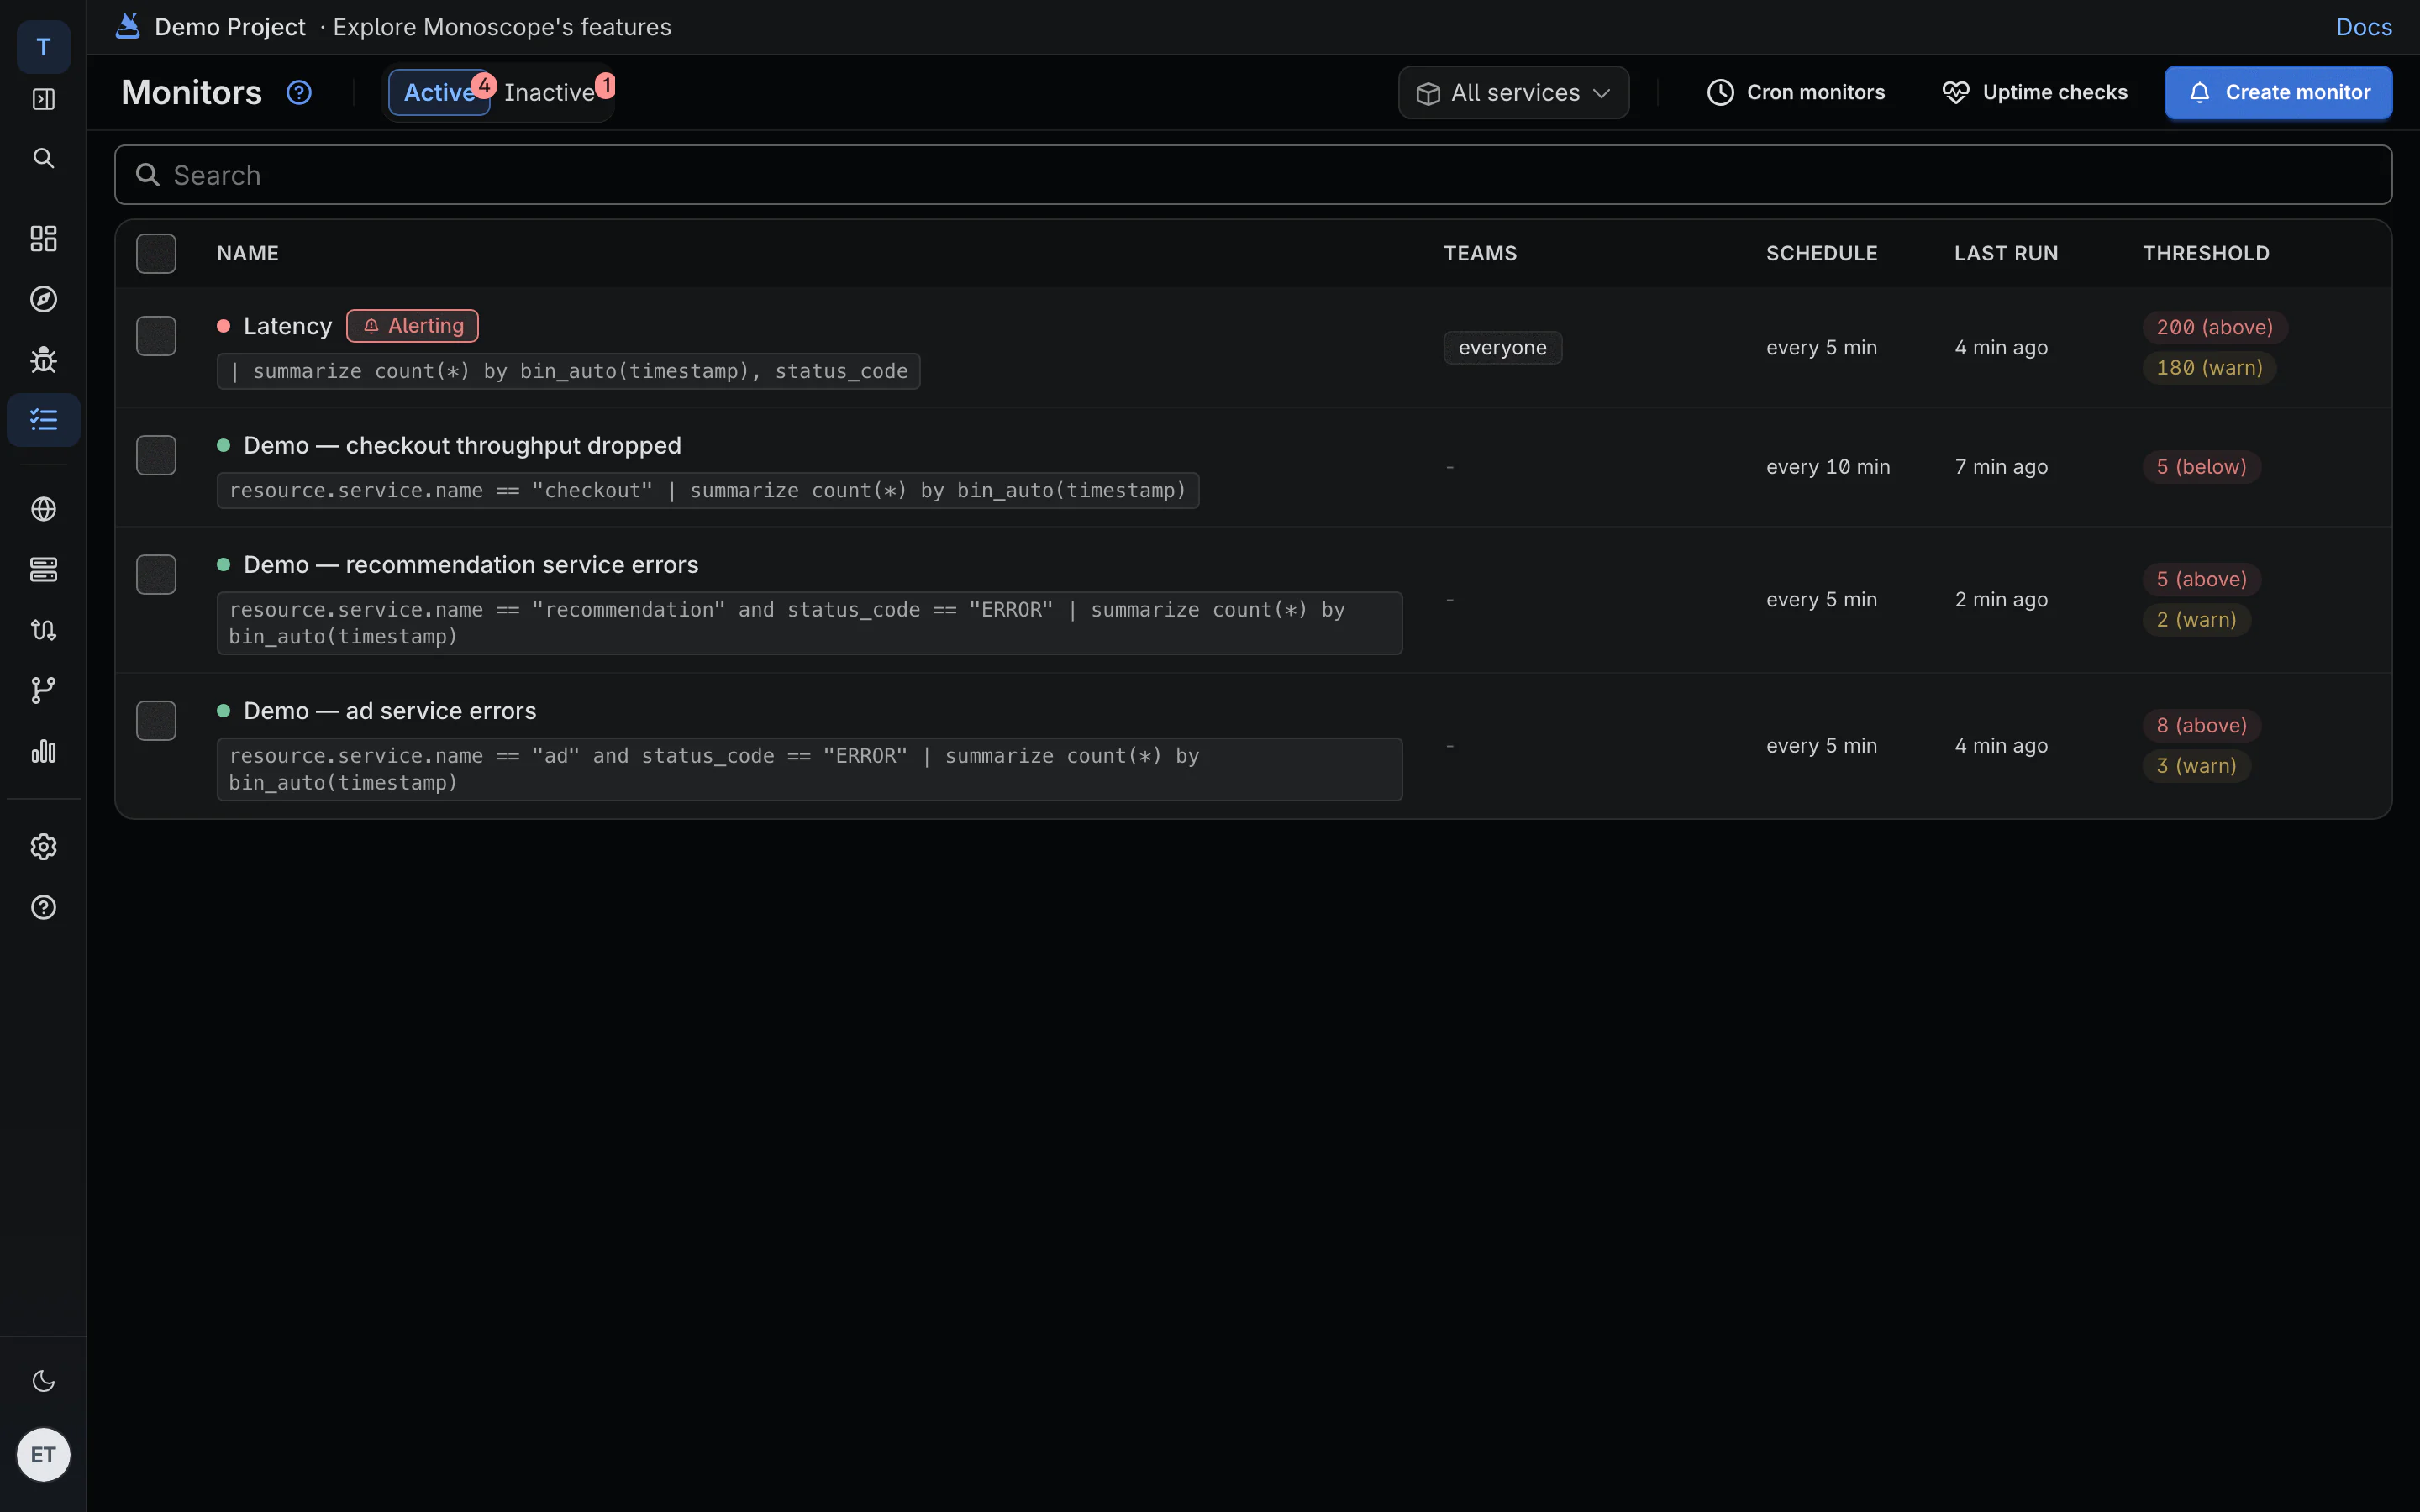2420x1512 pixels.
Task: Open the settings gear icon
Action: [x=43, y=847]
